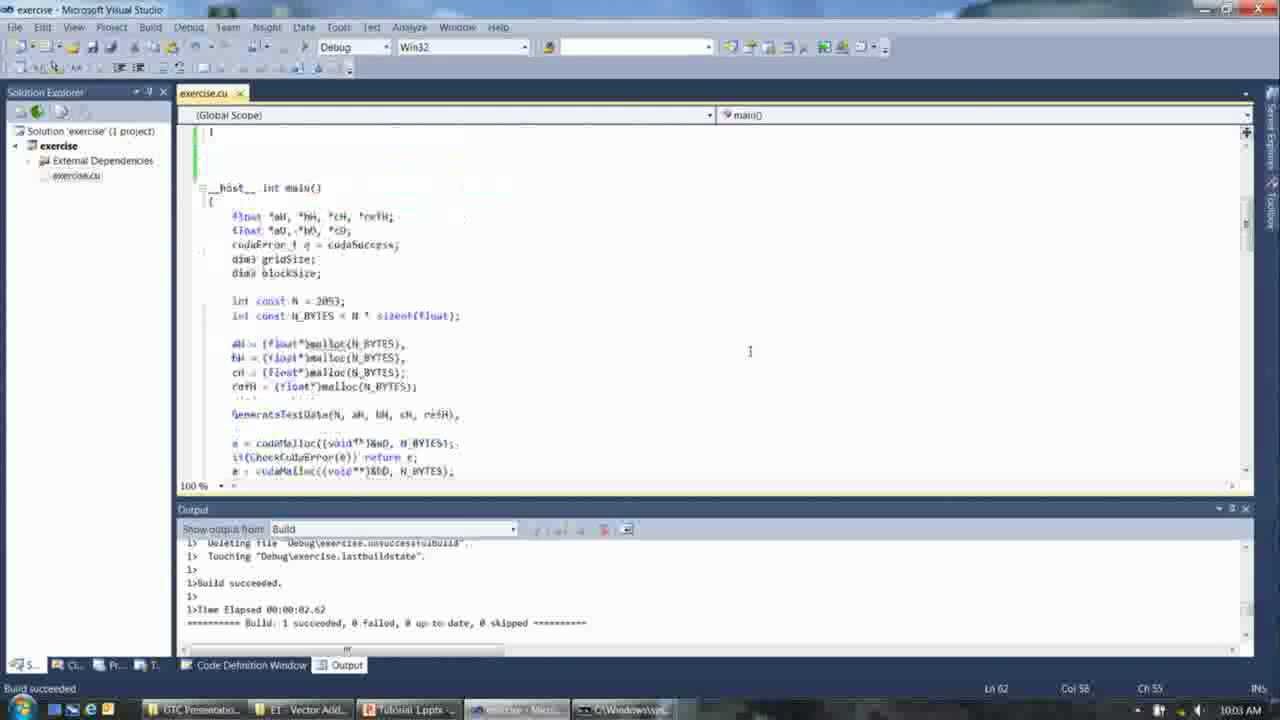Collapse the exercise project node
Image resolution: width=1280 pixels, height=720 pixels.
(16, 146)
